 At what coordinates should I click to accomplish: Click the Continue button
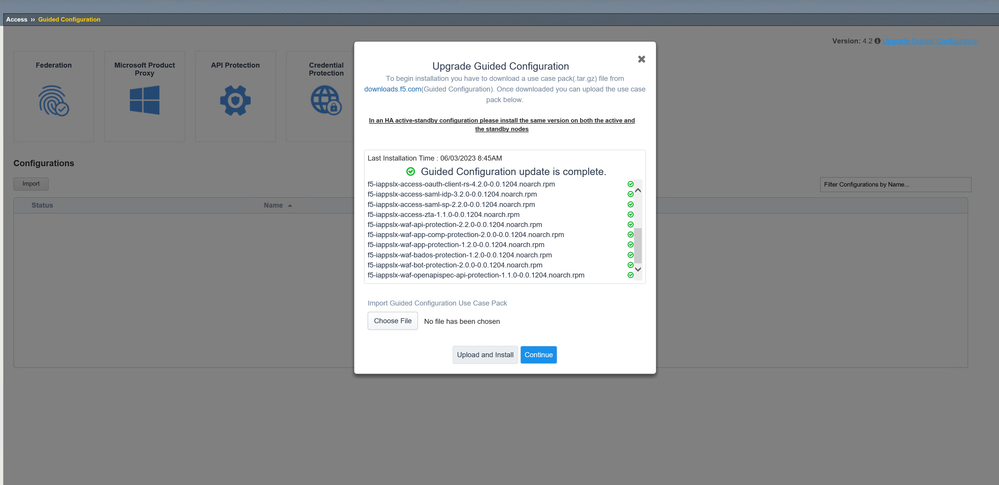click(x=538, y=355)
